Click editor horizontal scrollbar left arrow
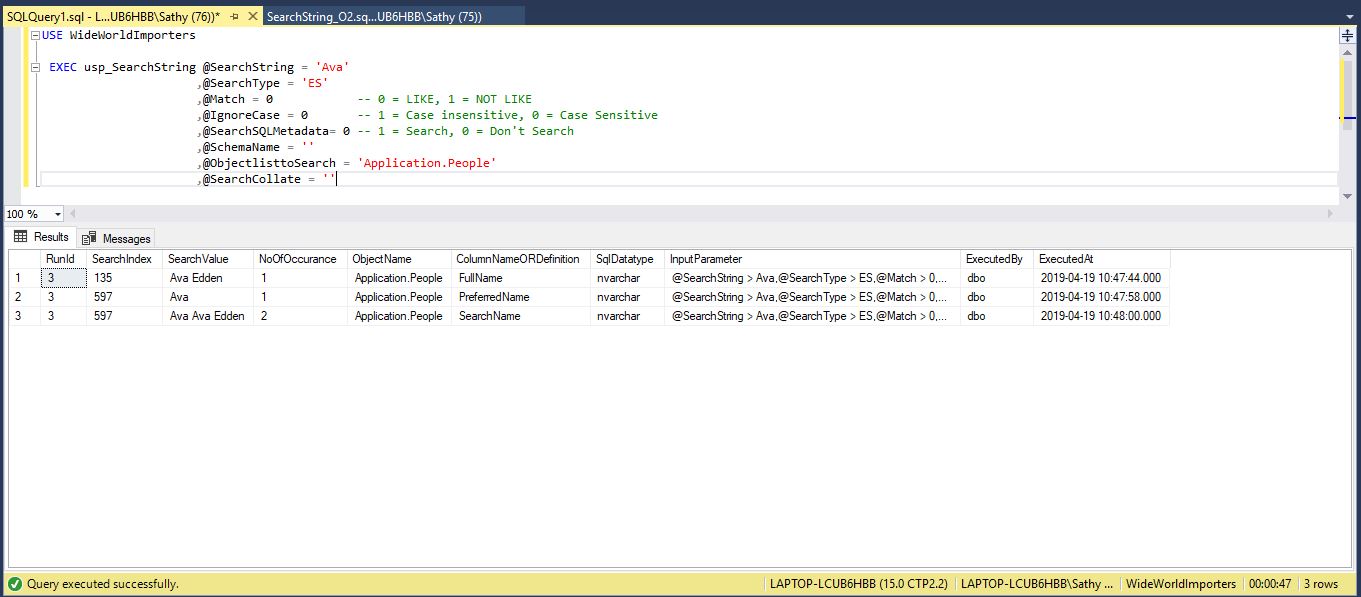 (73, 214)
